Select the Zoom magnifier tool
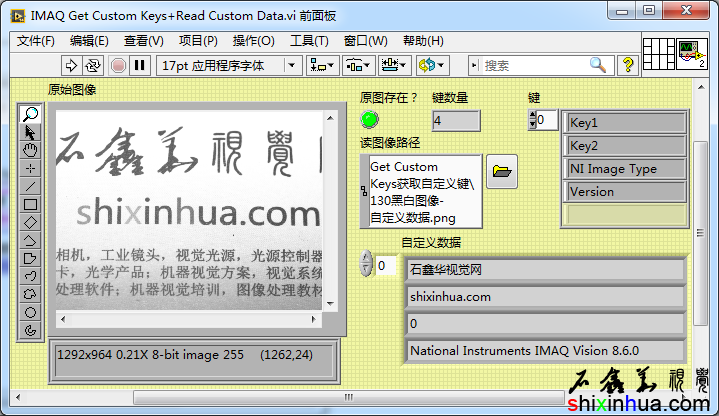Image resolution: width=719 pixels, height=416 pixels. pos(30,114)
